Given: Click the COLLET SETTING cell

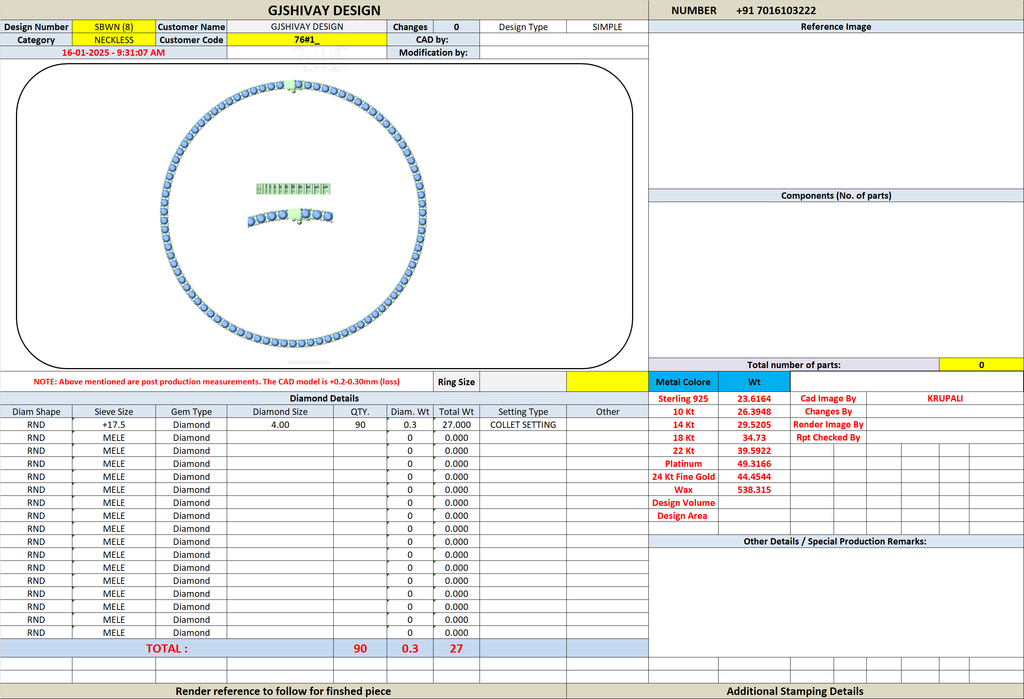Looking at the screenshot, I should tap(523, 425).
